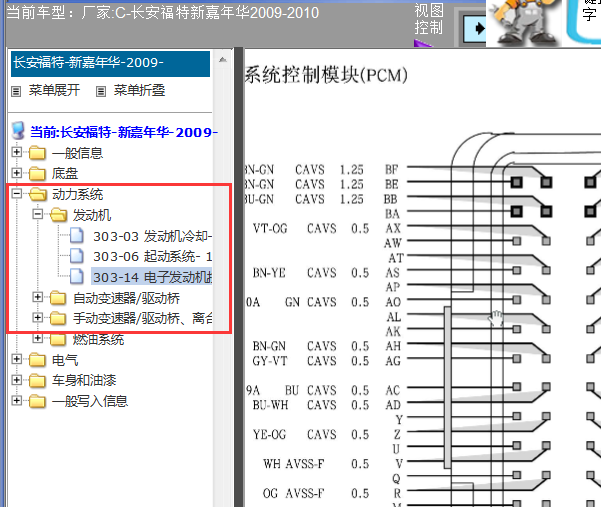Collapse the 发动机 subfolder node

pyautogui.click(x=38, y=214)
